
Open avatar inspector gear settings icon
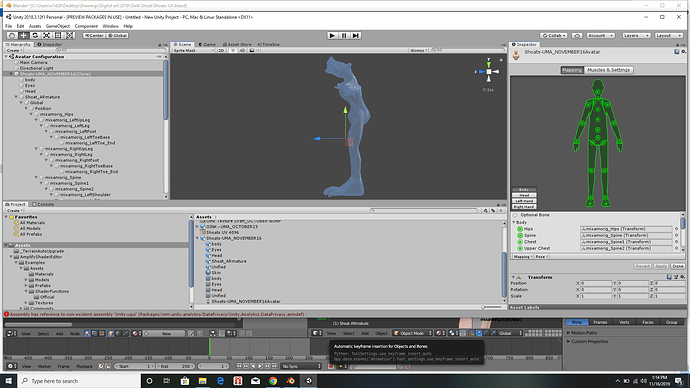tap(683, 52)
